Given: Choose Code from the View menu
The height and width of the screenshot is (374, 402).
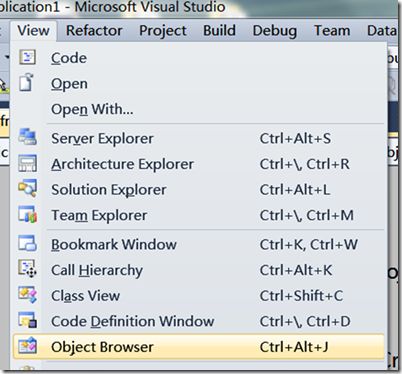Looking at the screenshot, I should (199, 58).
